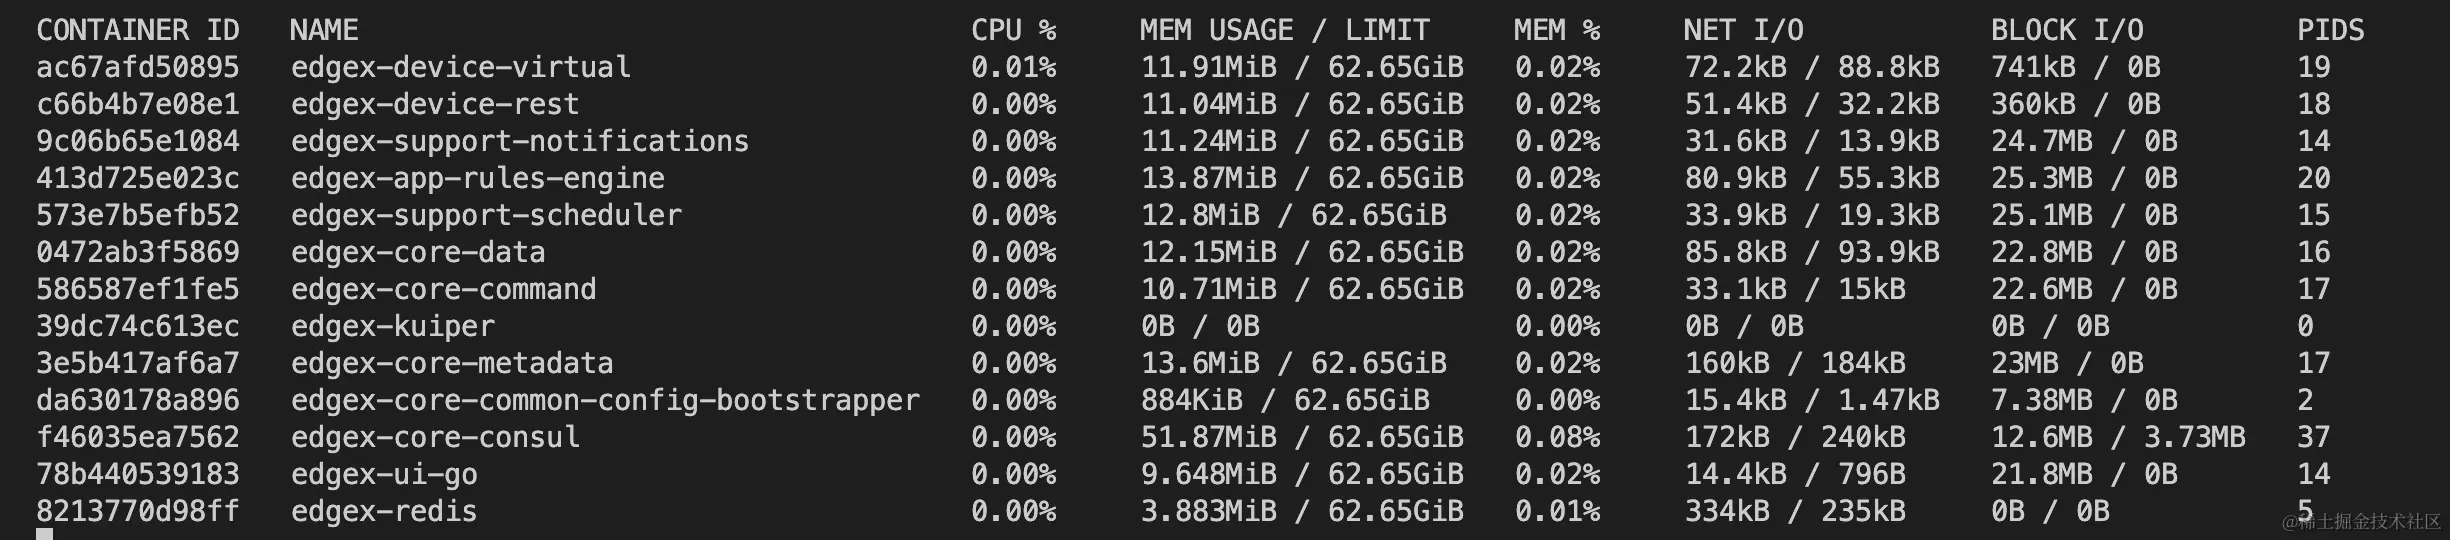This screenshot has height=540, width=2450.
Task: Click the edgex-core-consul name
Action: (x=435, y=437)
